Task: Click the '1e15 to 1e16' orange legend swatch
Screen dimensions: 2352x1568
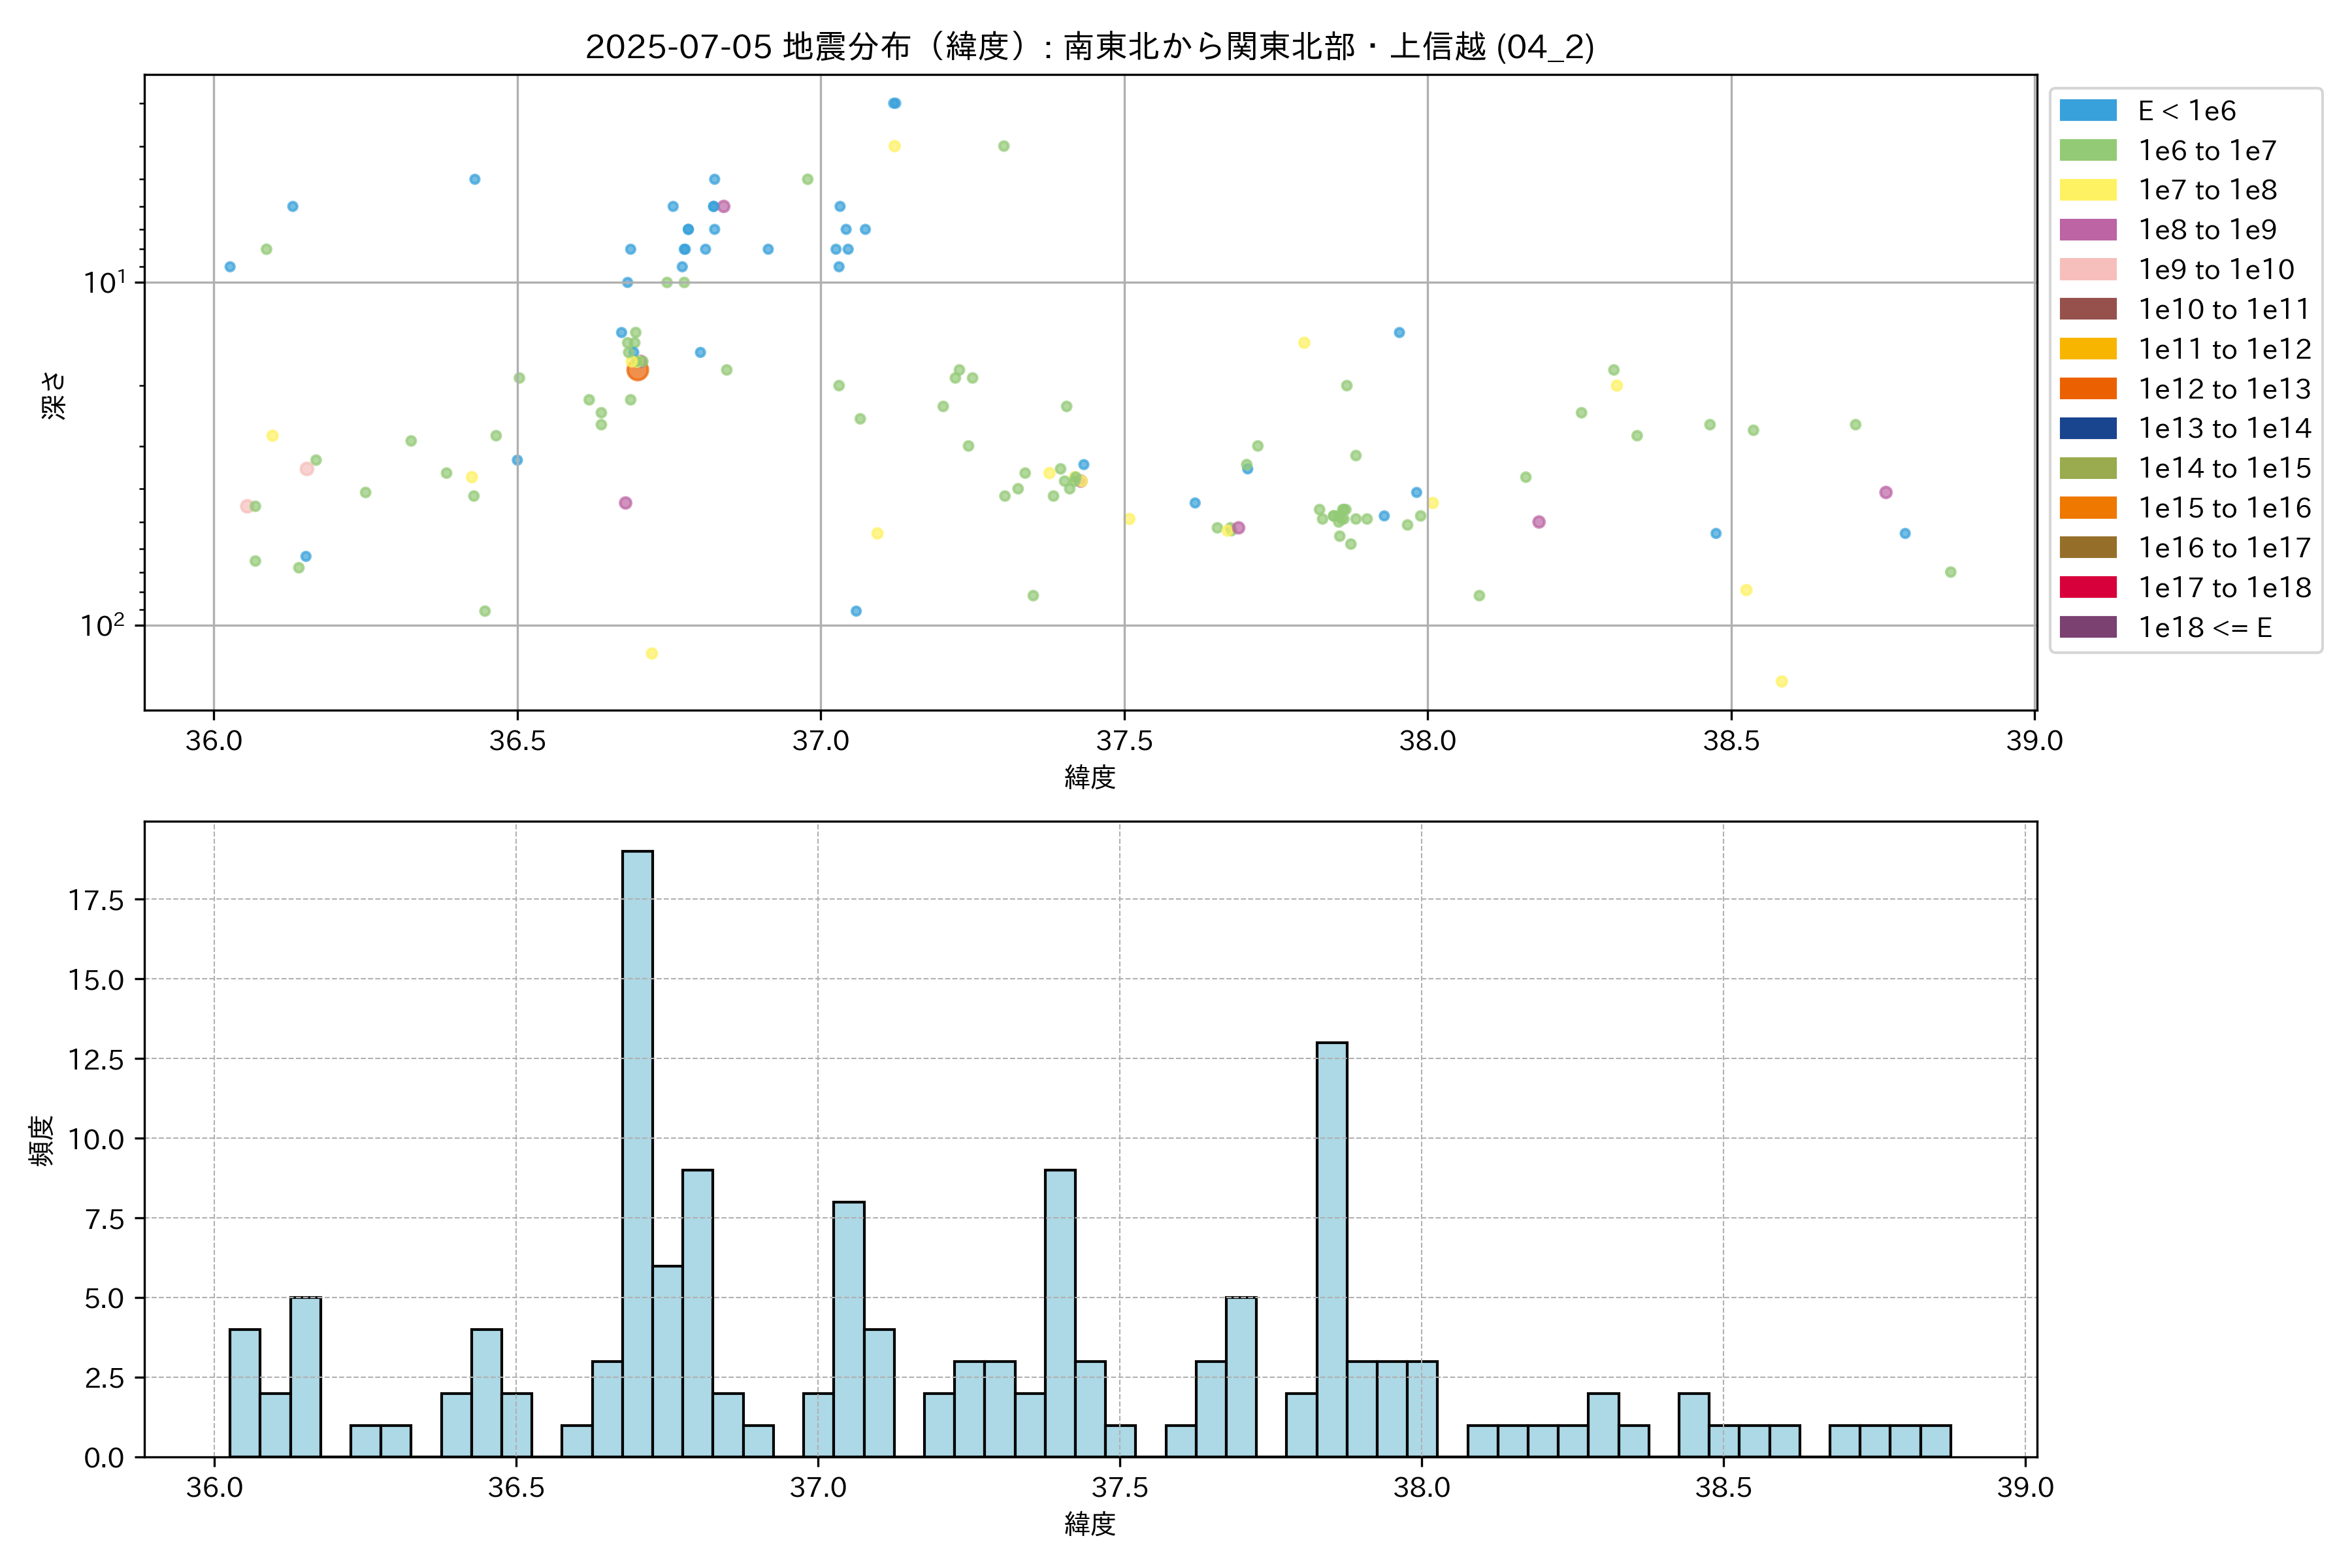Action: [x=2087, y=508]
